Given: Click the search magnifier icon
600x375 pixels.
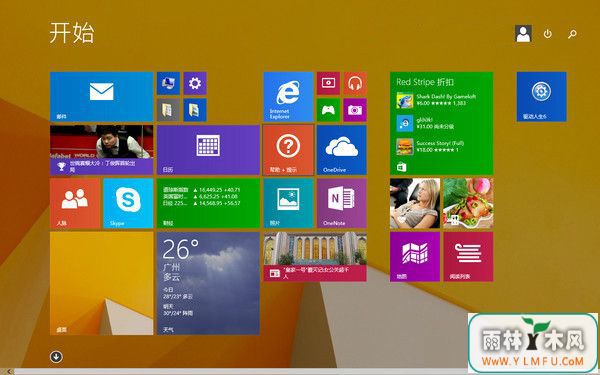Looking at the screenshot, I should coord(572,34).
